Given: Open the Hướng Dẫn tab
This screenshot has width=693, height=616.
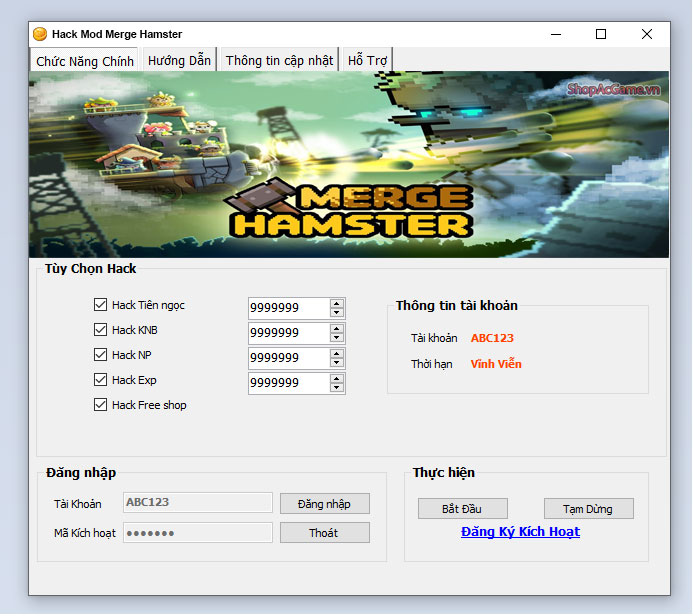Looking at the screenshot, I should 179,60.
